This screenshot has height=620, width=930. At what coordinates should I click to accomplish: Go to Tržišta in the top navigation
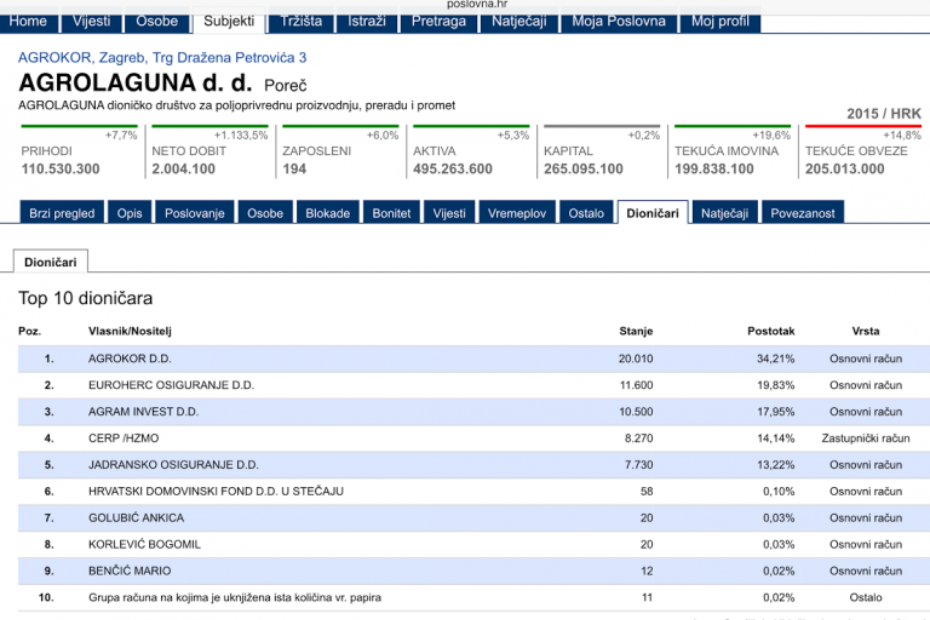301,21
